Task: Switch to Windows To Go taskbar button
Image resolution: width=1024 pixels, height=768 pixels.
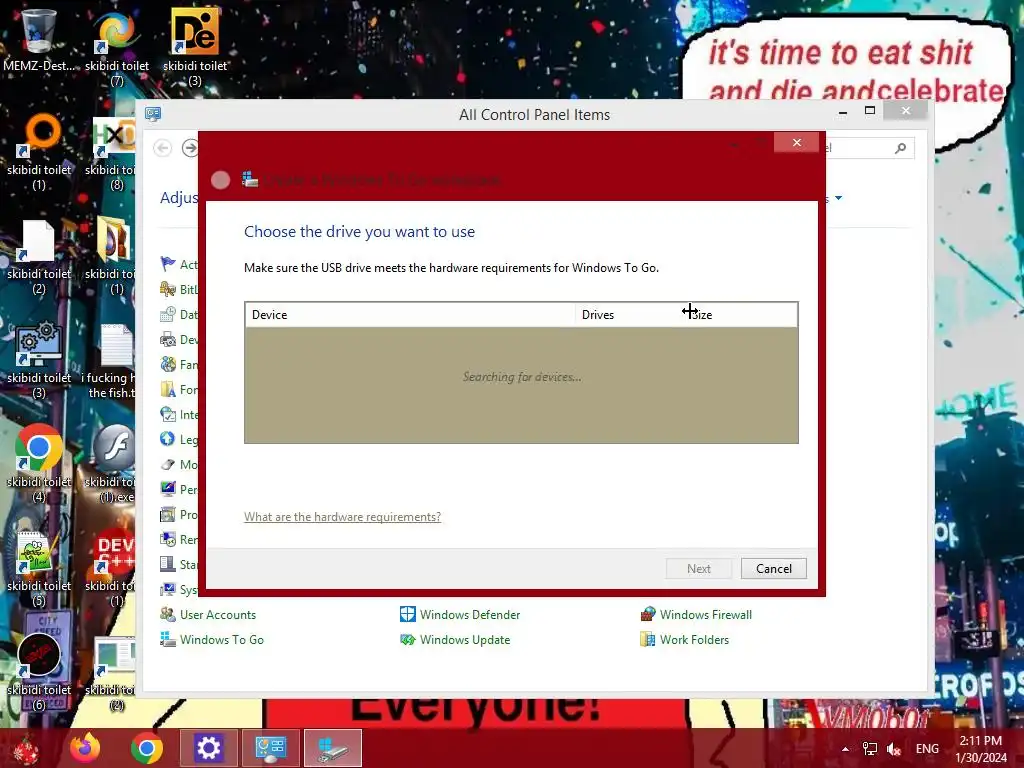Action: pos(332,748)
